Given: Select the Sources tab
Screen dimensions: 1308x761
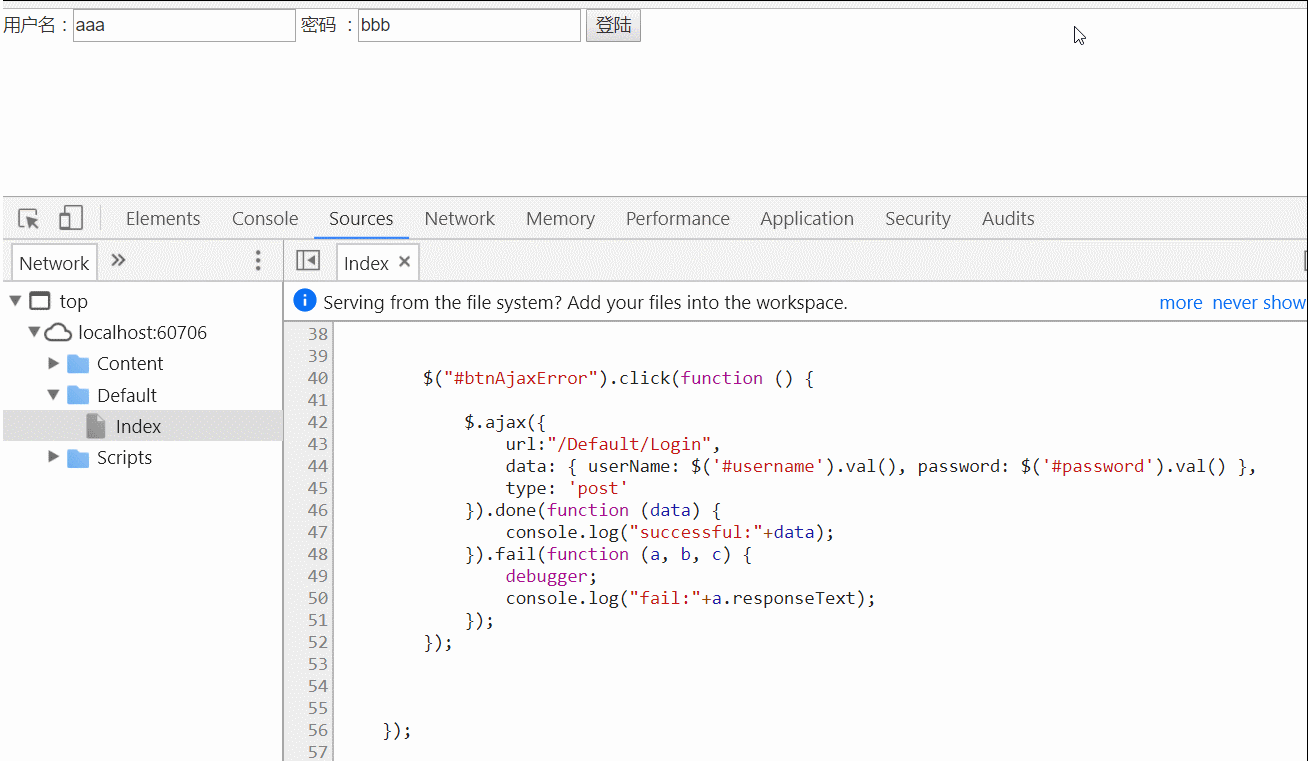Looking at the screenshot, I should 361,219.
